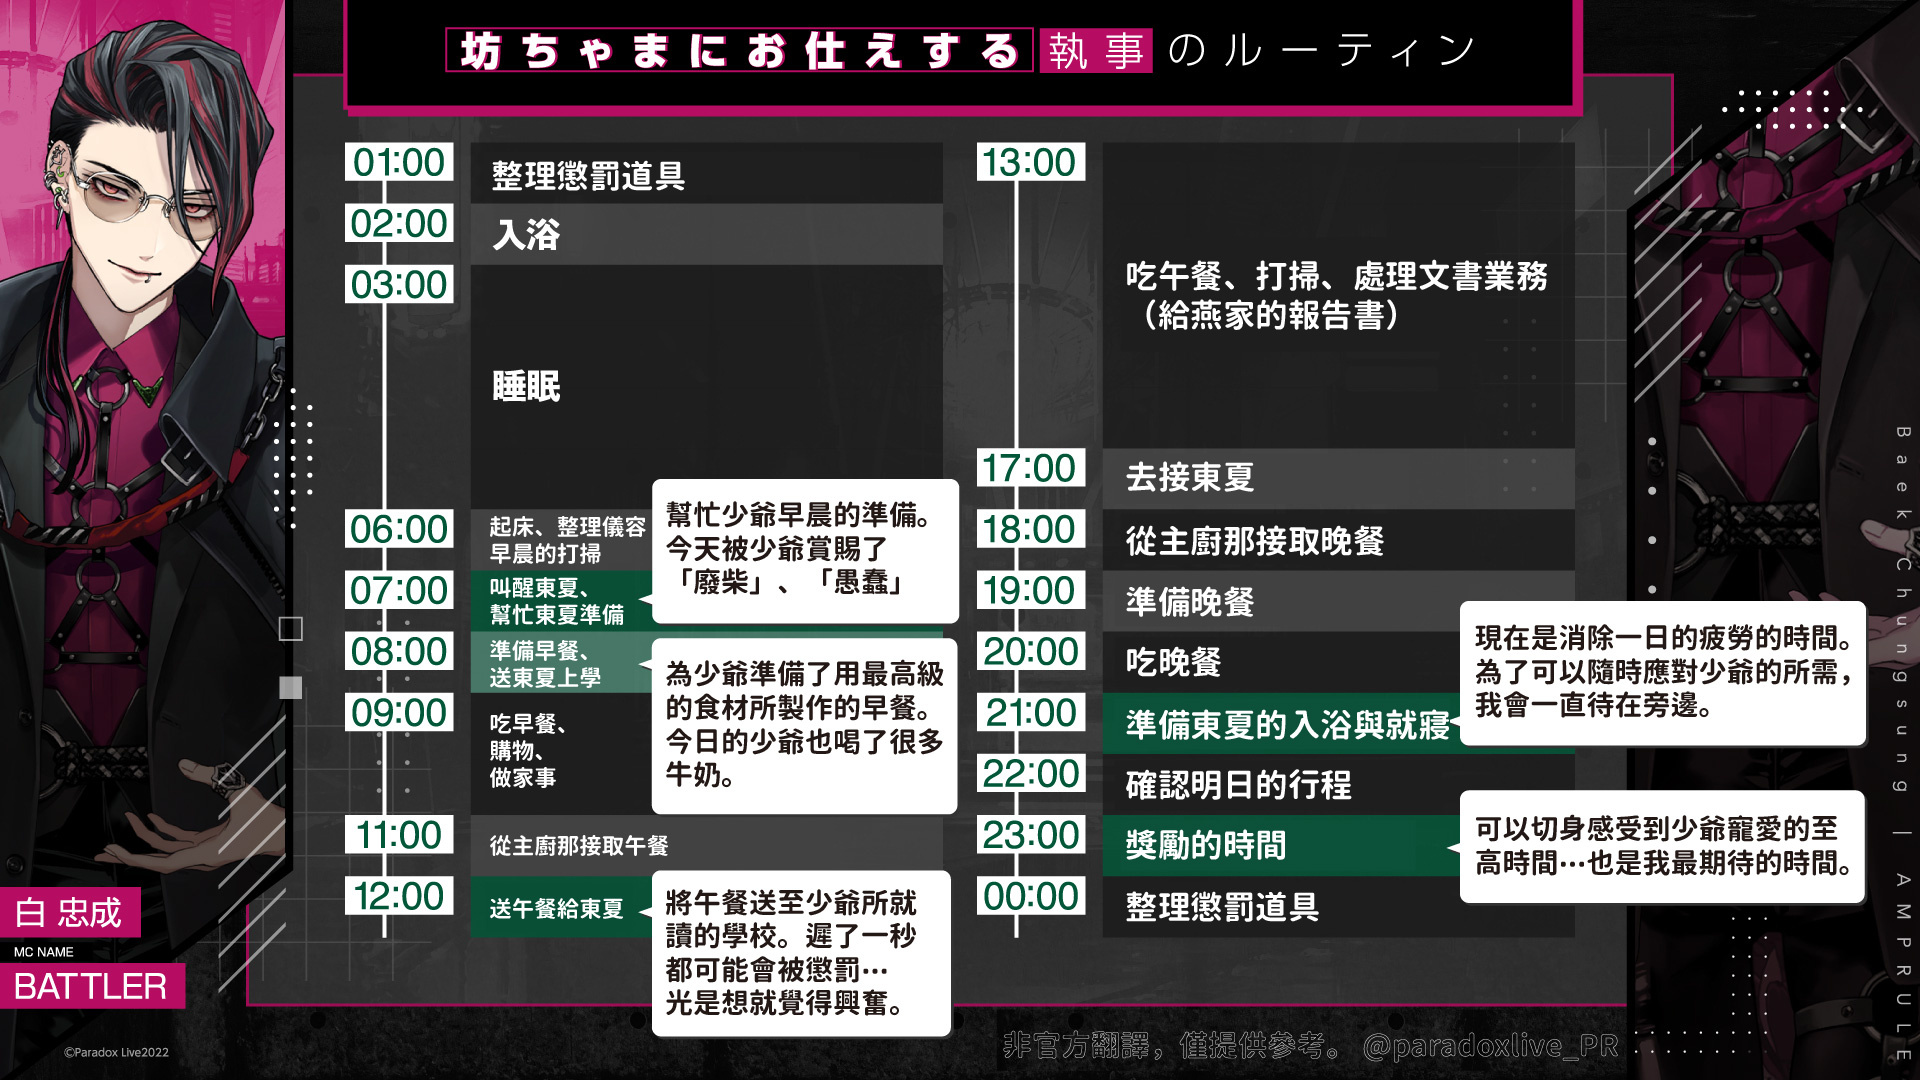Click the 09:00 time label

click(399, 712)
